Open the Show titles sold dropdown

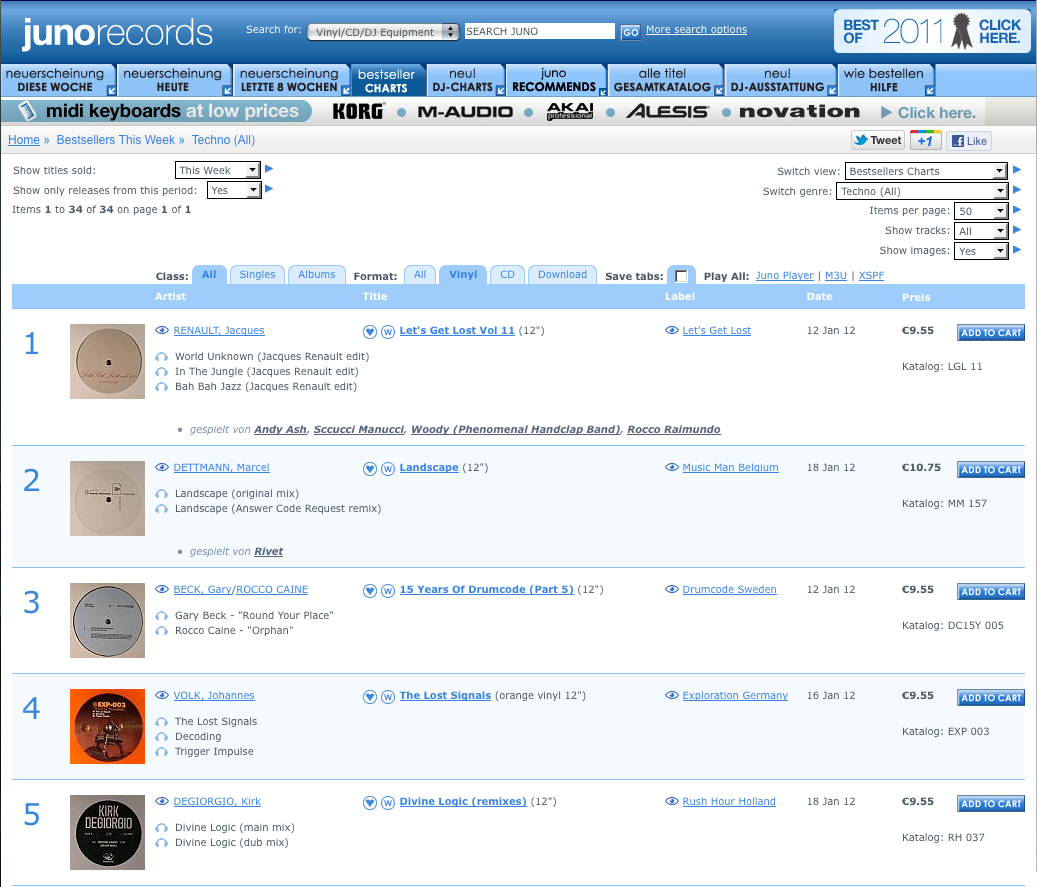(218, 171)
